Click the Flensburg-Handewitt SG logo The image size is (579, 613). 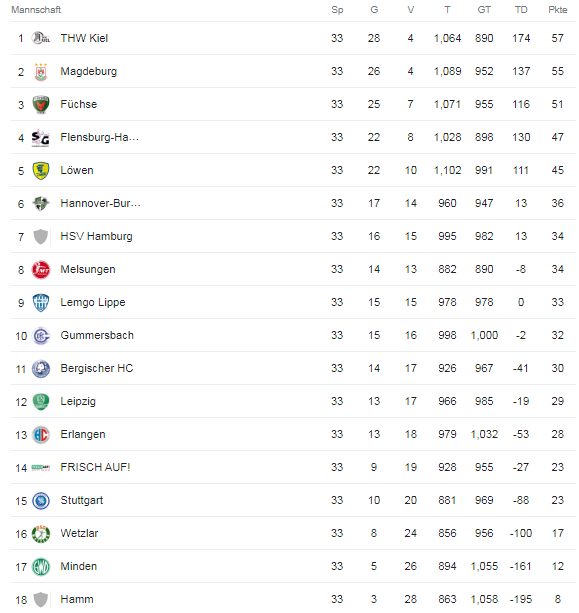coord(41,138)
